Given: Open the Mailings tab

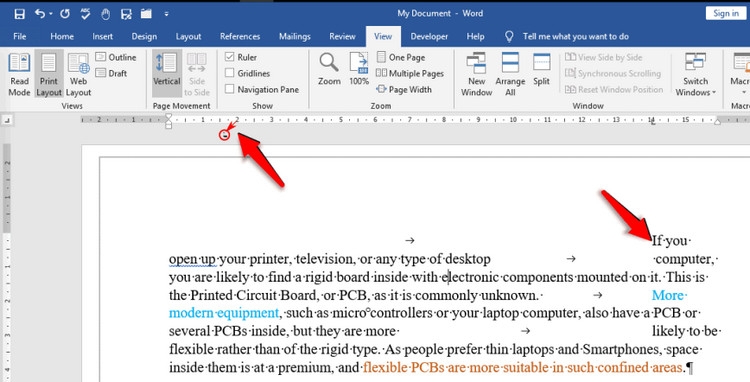Looking at the screenshot, I should [295, 36].
